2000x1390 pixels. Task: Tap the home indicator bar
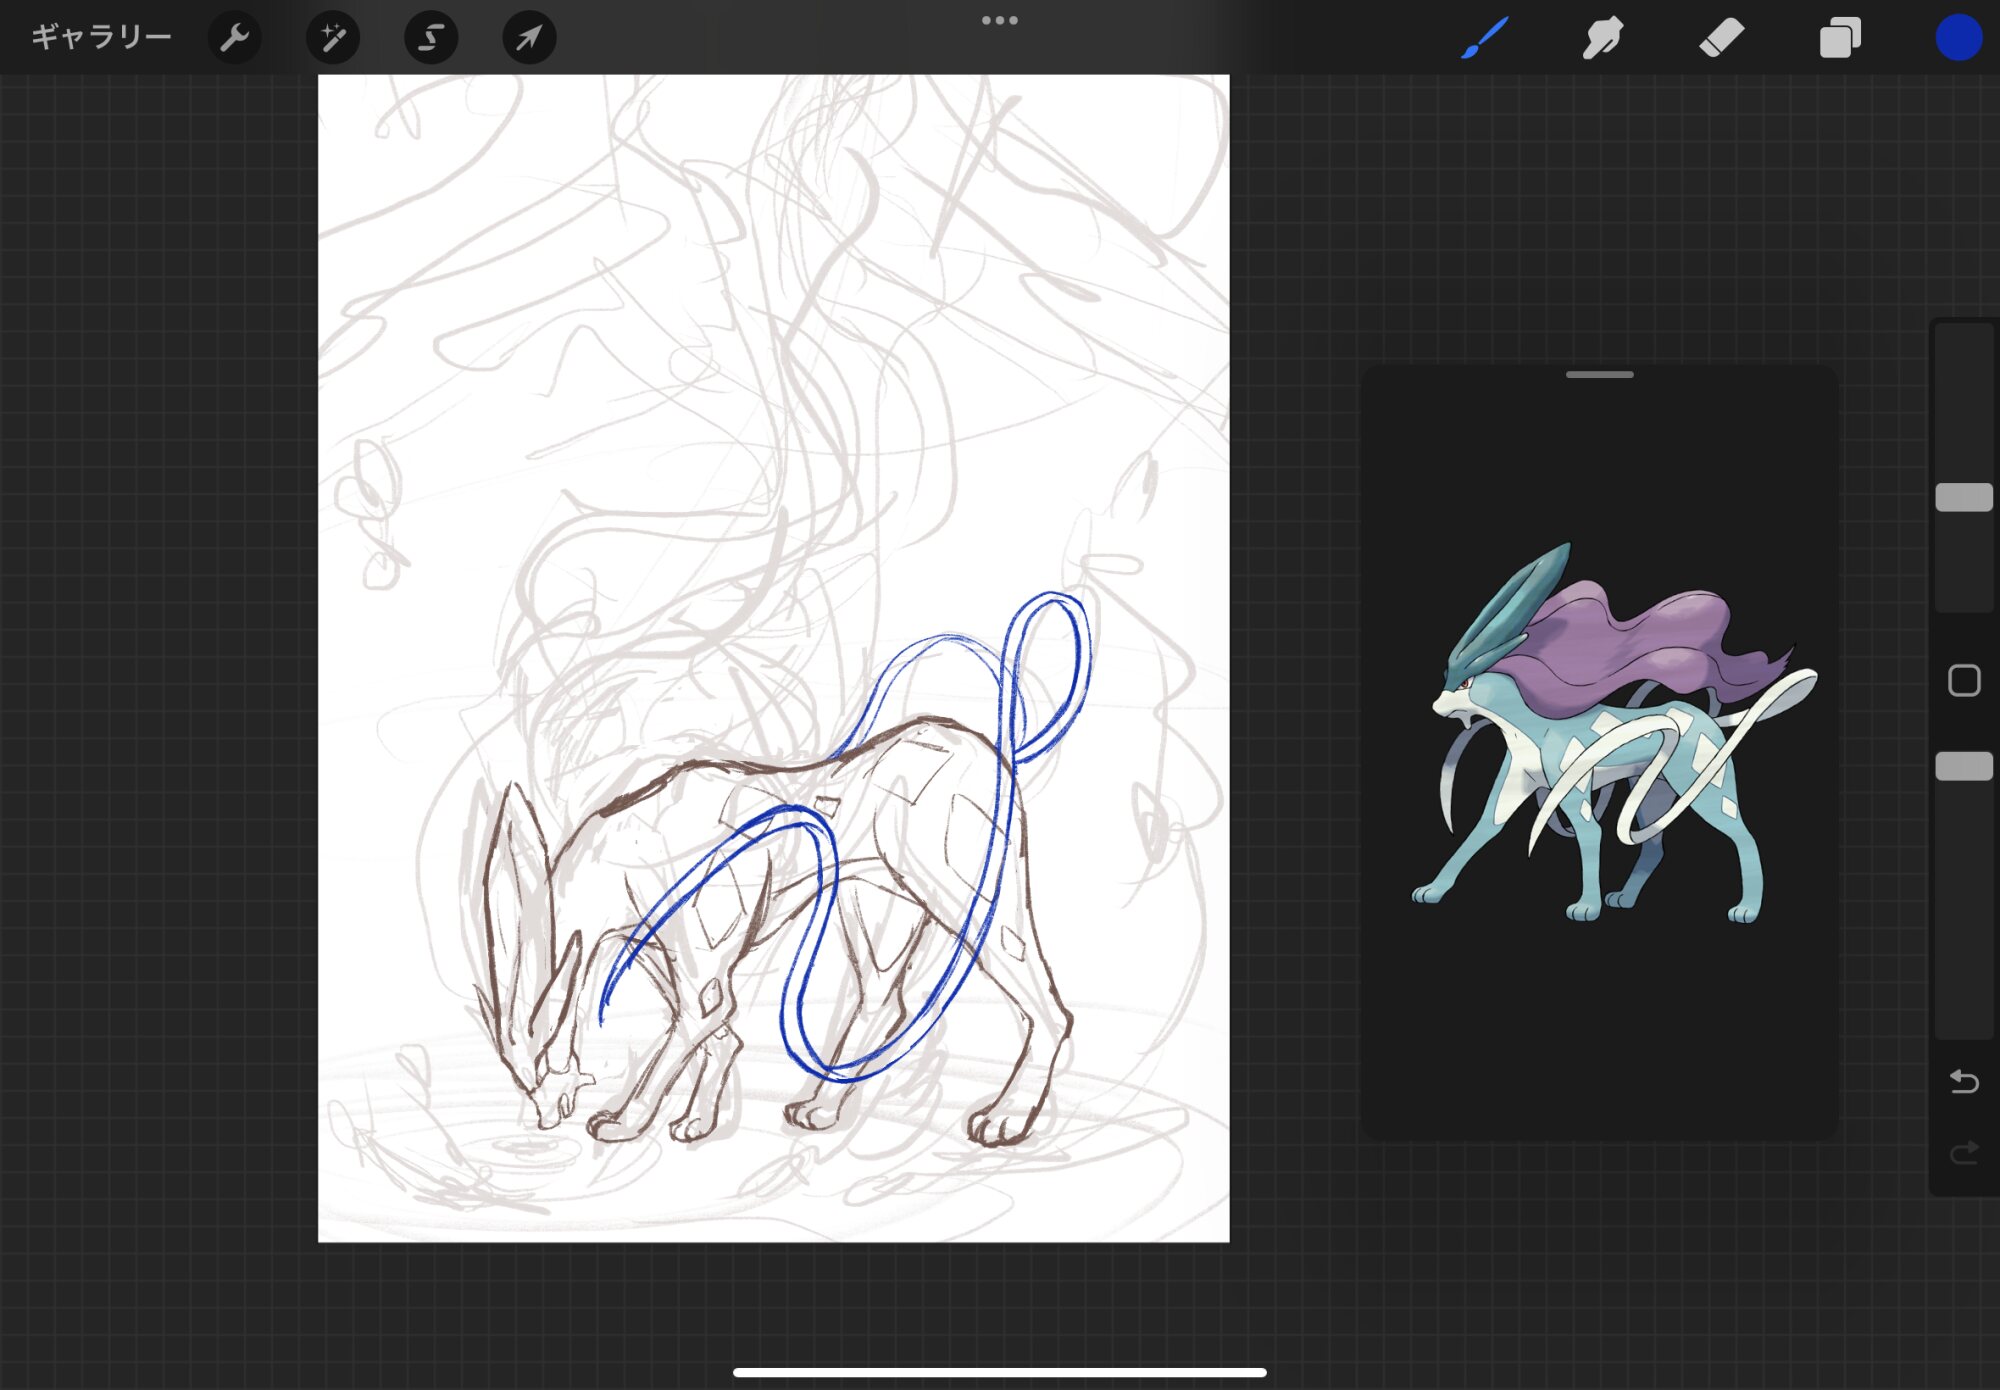click(x=1000, y=1372)
